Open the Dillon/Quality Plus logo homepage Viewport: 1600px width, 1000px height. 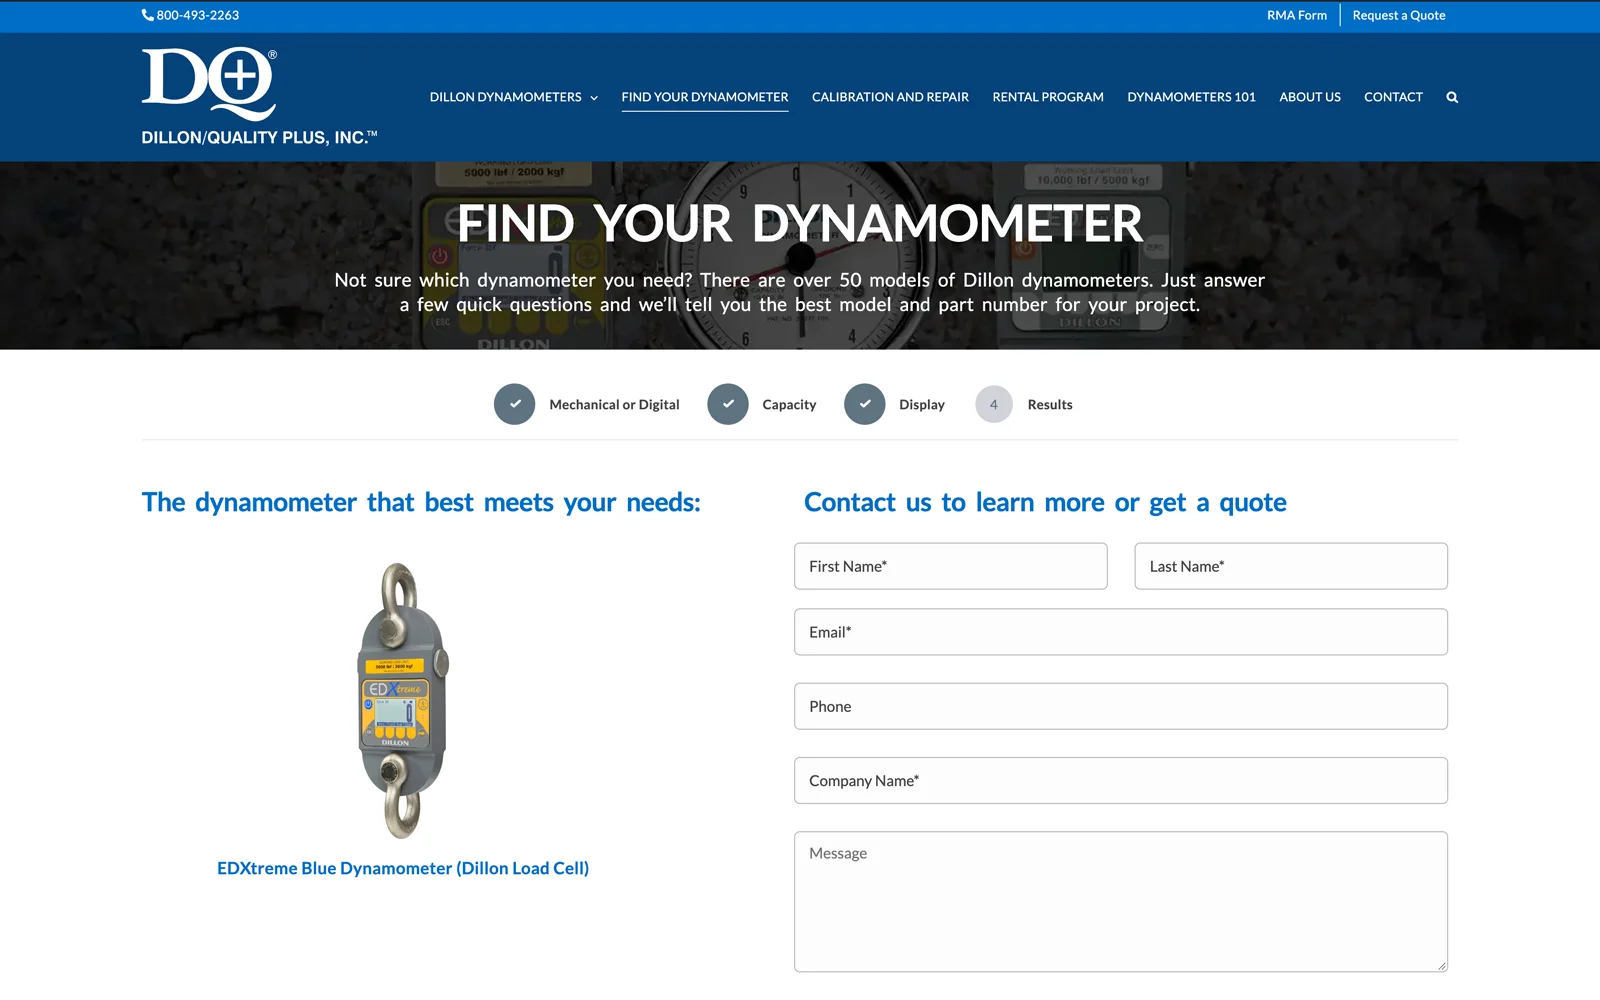tap(259, 97)
